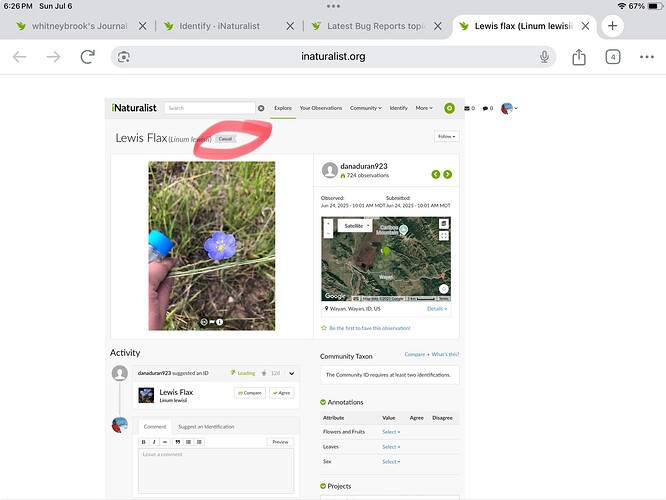Open the ID options chevron for danaduran923
666x500 pixels.
click(291, 373)
